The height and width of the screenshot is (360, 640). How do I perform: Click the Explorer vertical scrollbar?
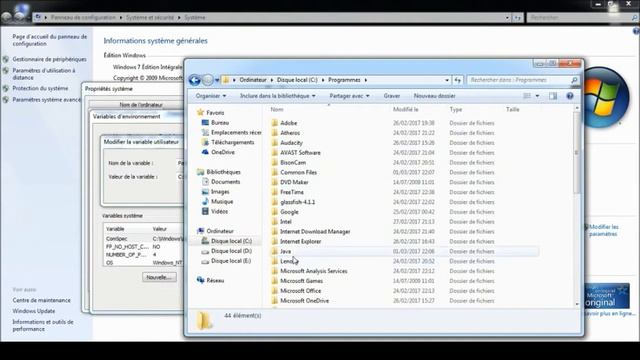point(577,206)
